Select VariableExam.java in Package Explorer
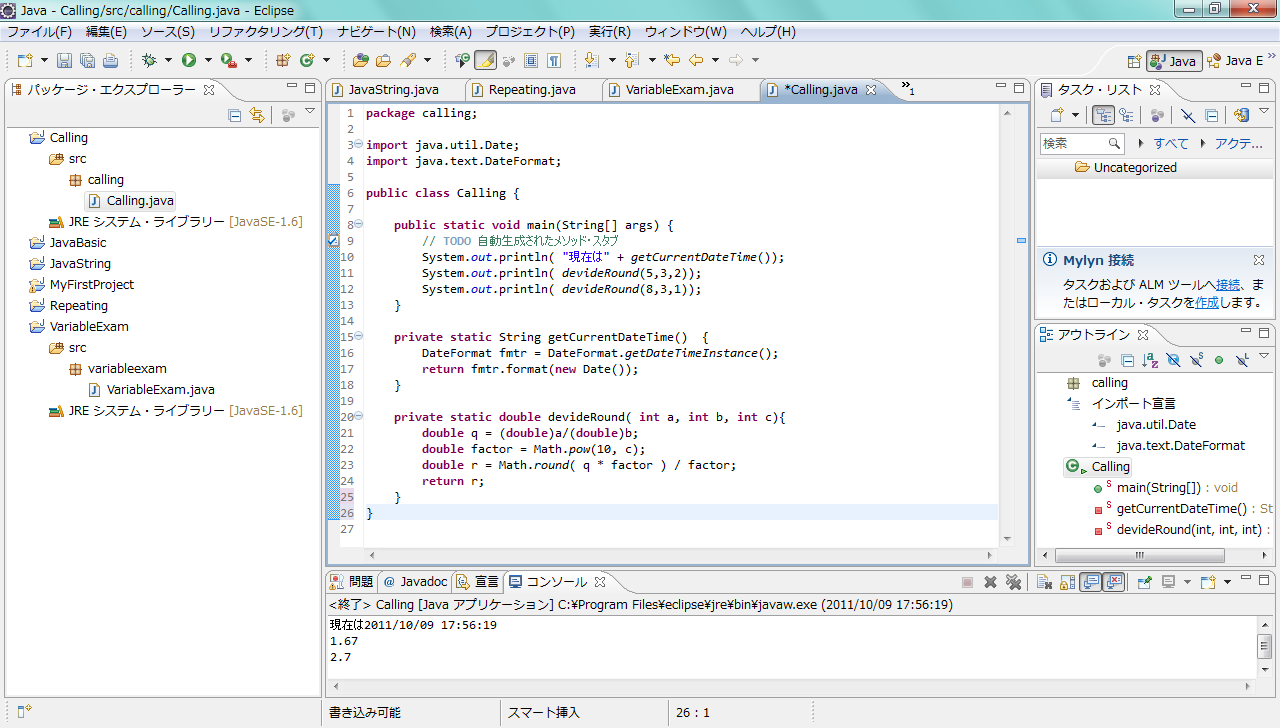This screenshot has height=728, width=1280. [x=160, y=390]
